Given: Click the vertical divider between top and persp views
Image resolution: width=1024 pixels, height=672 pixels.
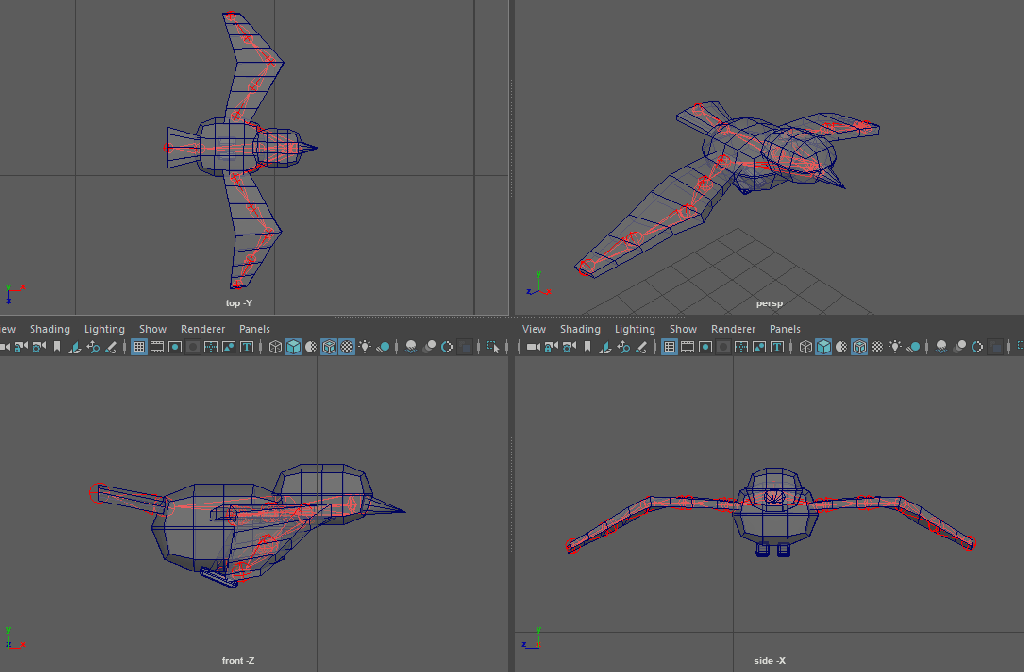Looking at the screenshot, I should click(x=511, y=150).
